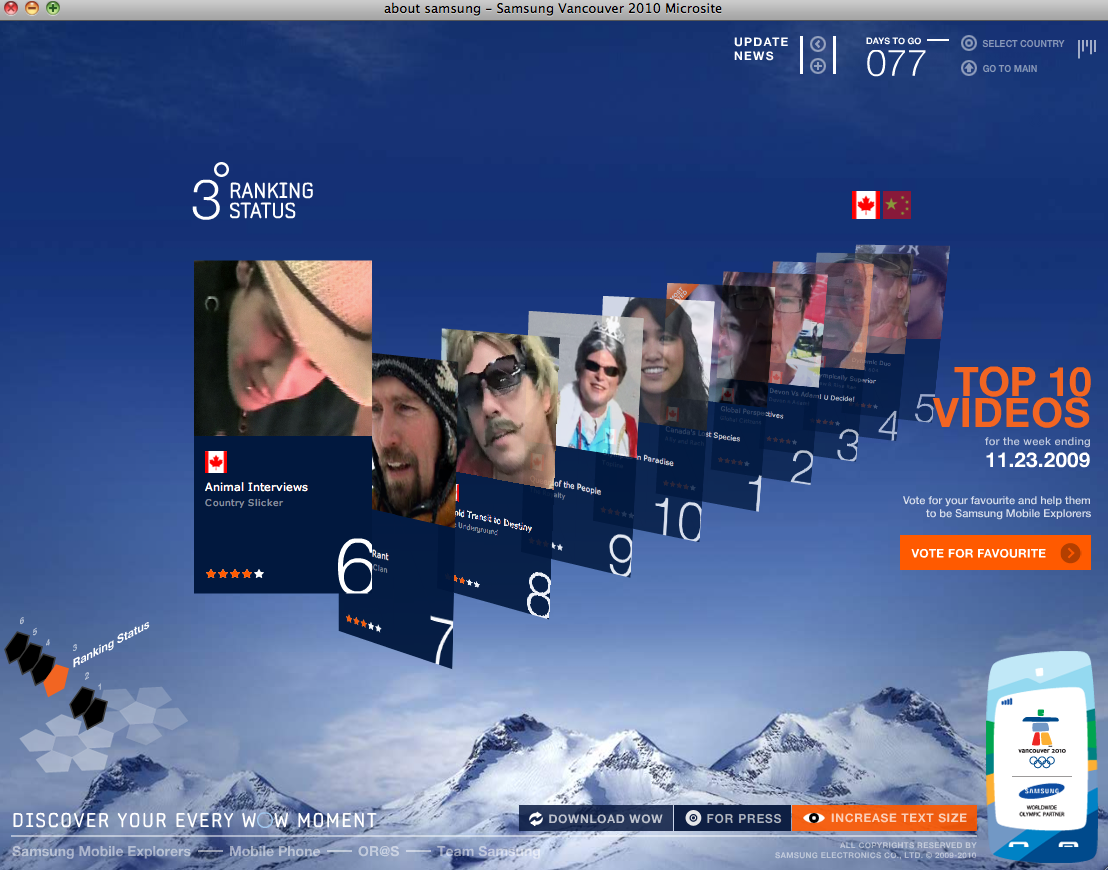
Task: Click the Select Country target icon
Action: pyautogui.click(x=969, y=43)
